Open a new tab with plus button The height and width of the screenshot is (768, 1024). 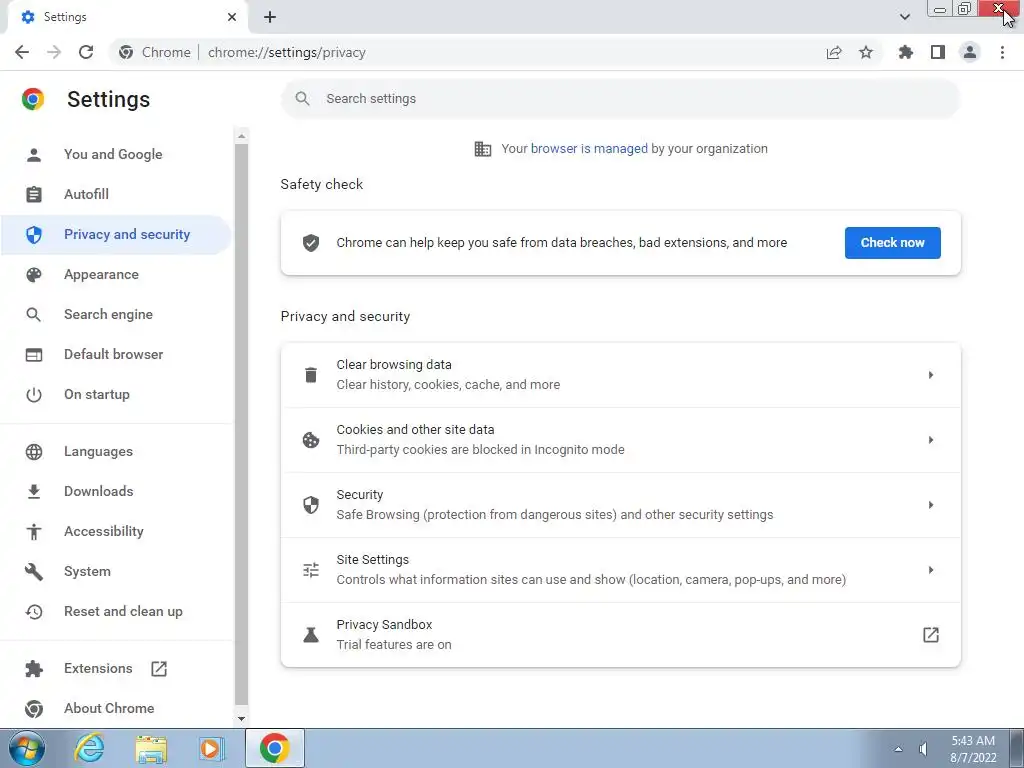270,17
